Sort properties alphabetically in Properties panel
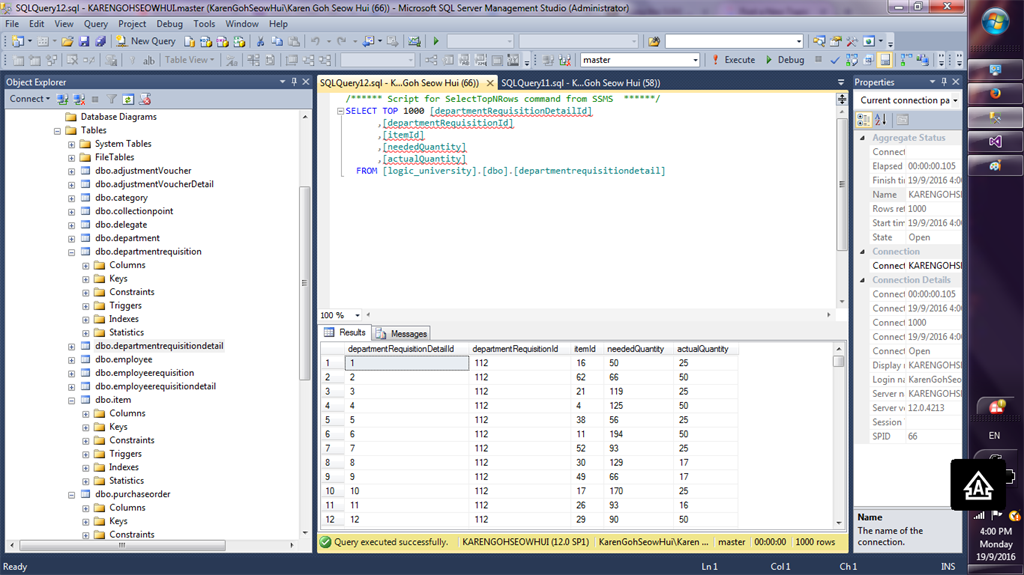Viewport: 1024px width, 575px height. click(880, 119)
